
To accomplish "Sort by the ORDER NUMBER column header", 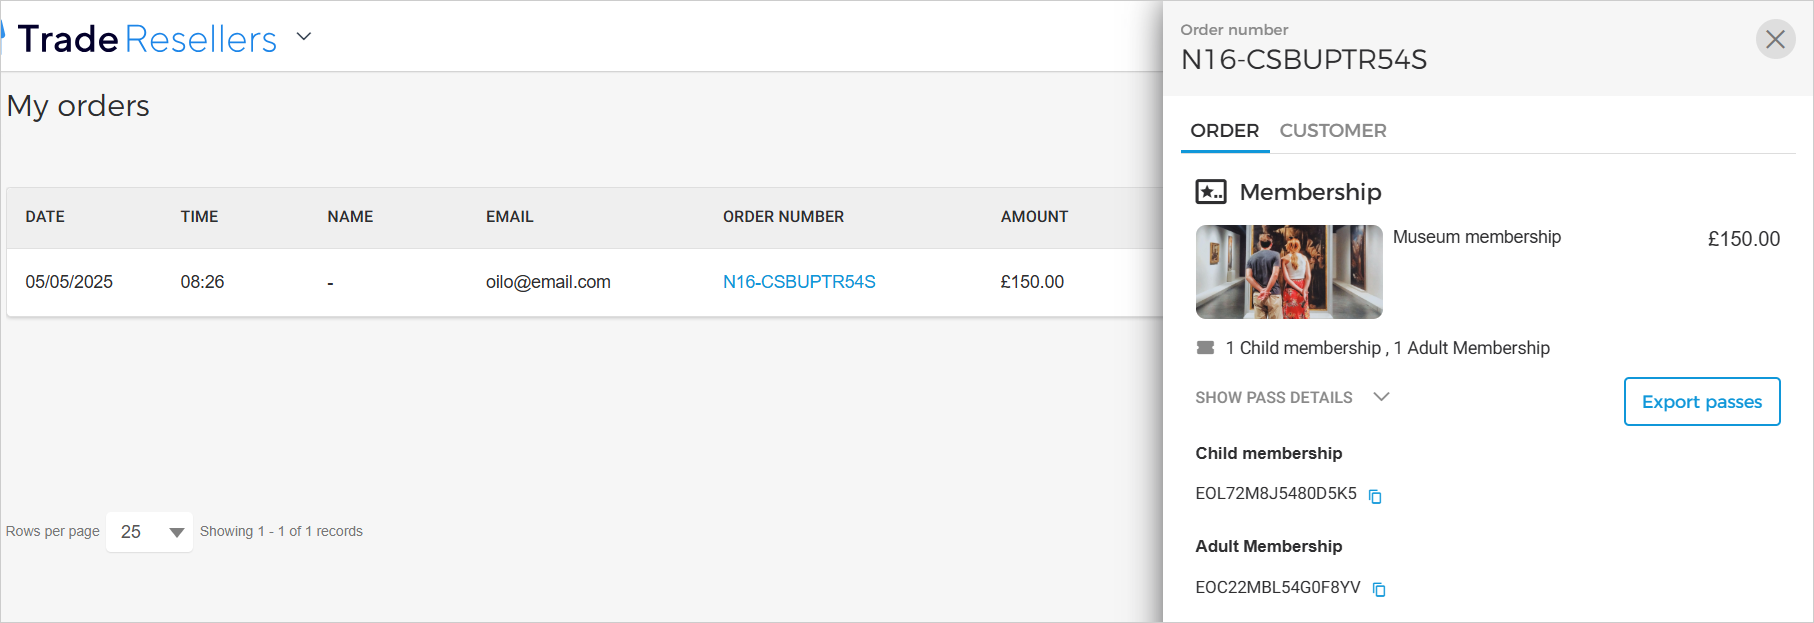I will coord(783,217).
